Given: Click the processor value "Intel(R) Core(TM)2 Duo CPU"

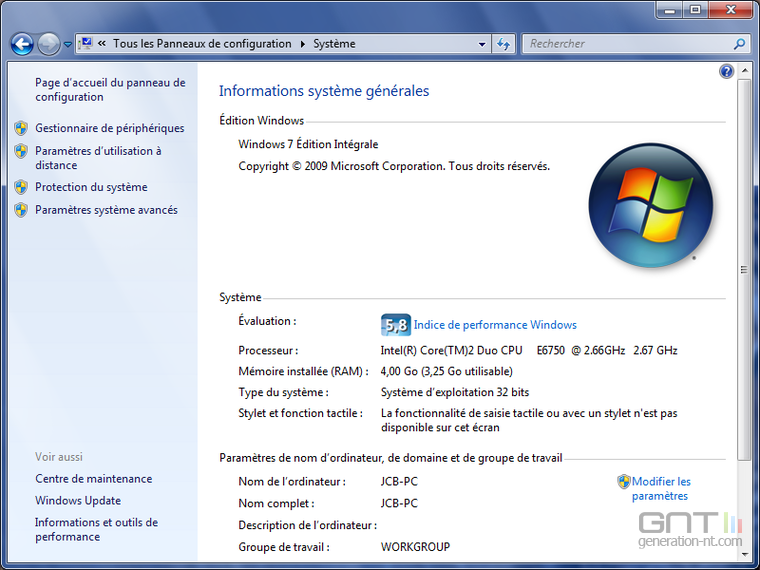Looking at the screenshot, I should tap(451, 350).
